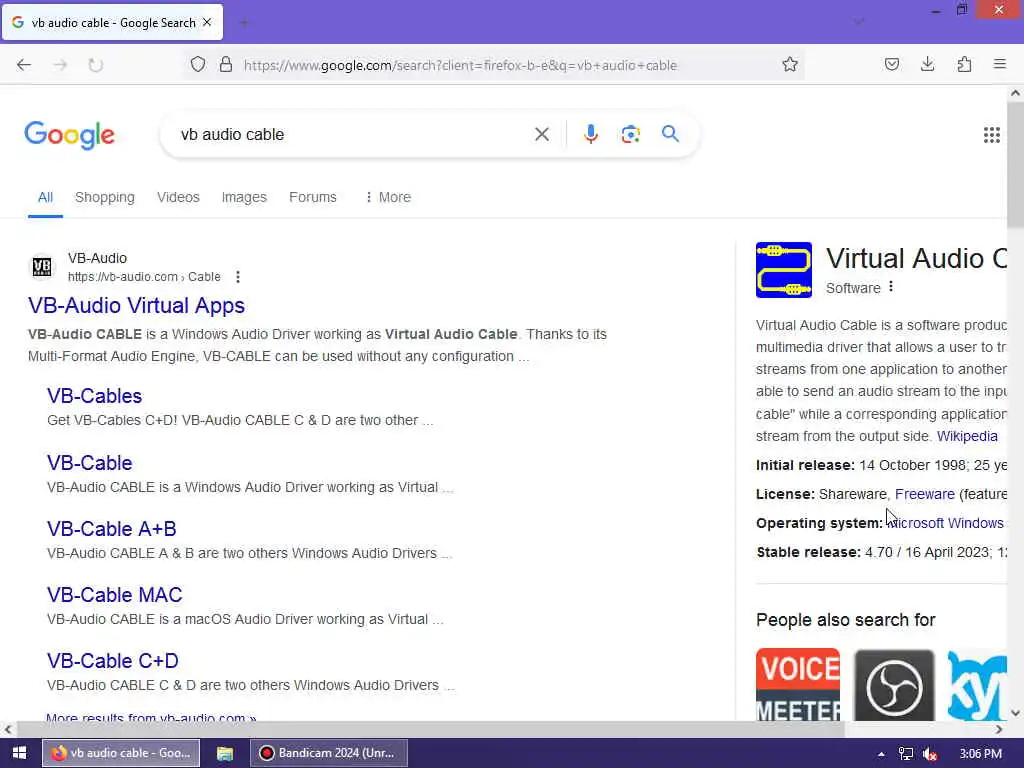Open the VB-Cable C+D sitelink
Screen dimensions: 1024x768
point(112,661)
